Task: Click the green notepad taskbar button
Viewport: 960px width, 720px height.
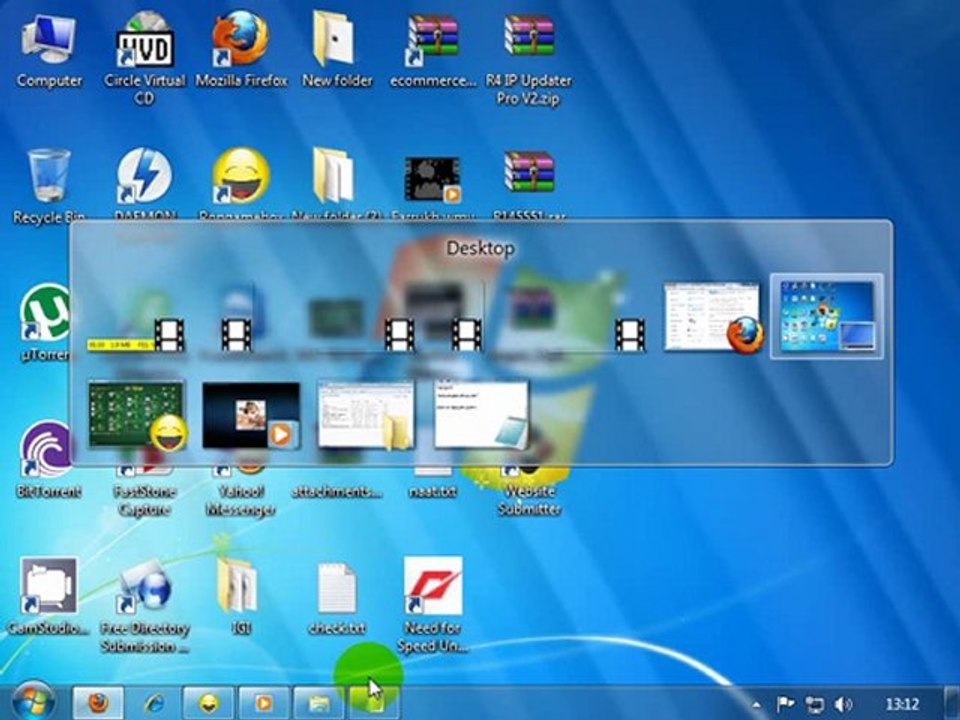Action: [374, 703]
